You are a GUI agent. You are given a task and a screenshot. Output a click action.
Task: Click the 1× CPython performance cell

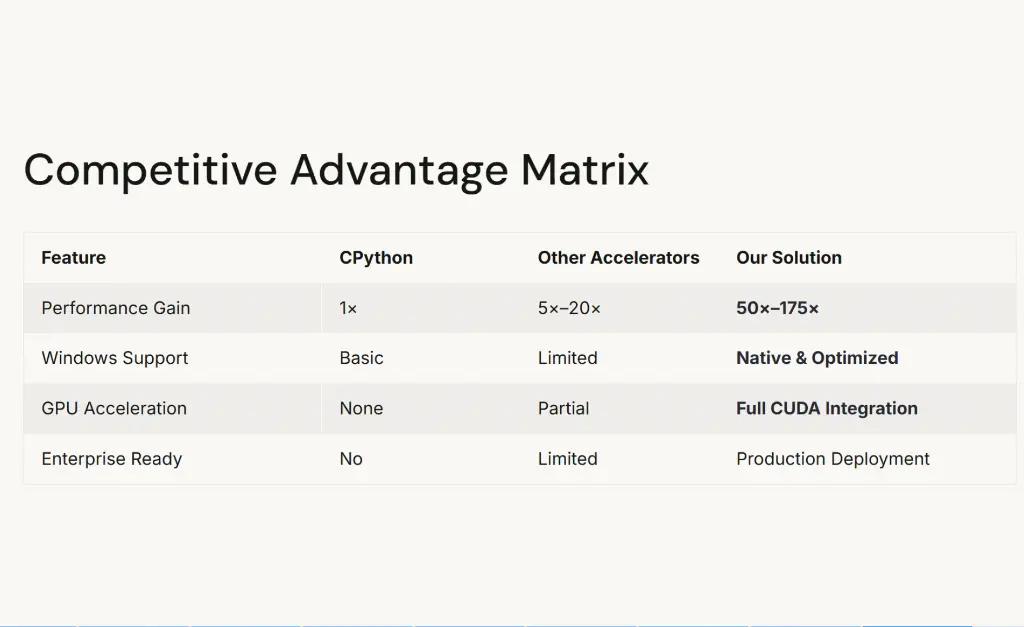click(x=348, y=308)
